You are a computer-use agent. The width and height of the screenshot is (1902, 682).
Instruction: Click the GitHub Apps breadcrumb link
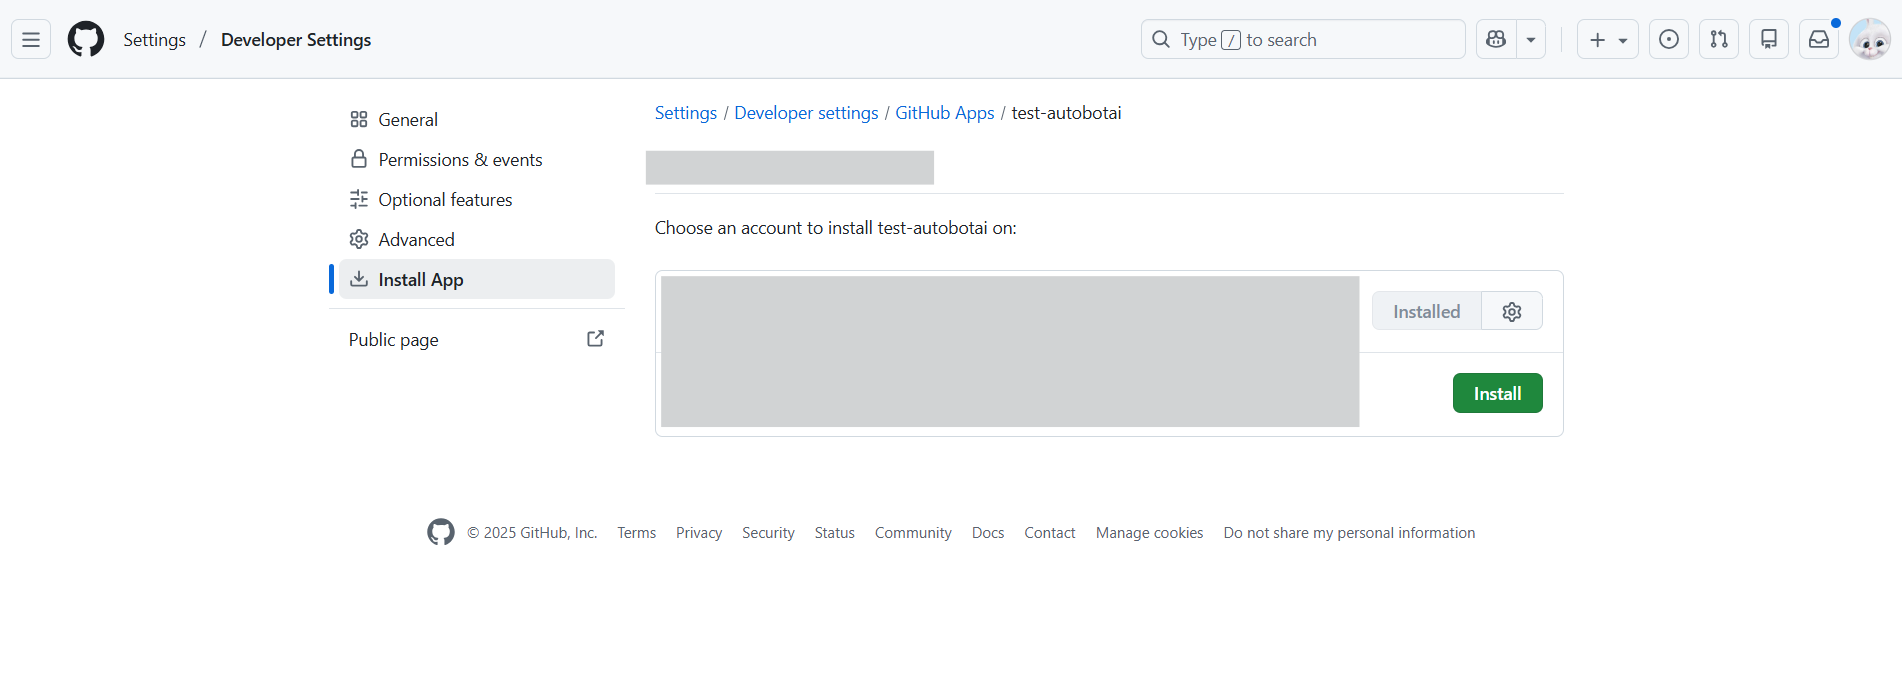pyautogui.click(x=945, y=113)
